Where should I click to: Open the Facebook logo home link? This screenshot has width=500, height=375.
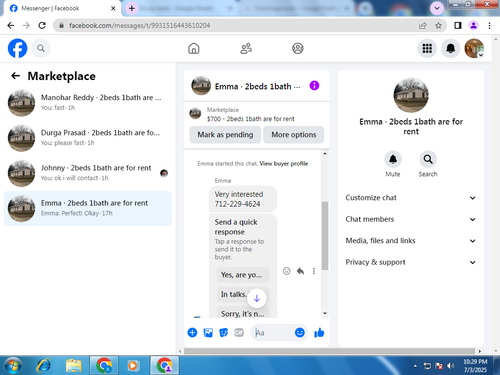tap(17, 48)
